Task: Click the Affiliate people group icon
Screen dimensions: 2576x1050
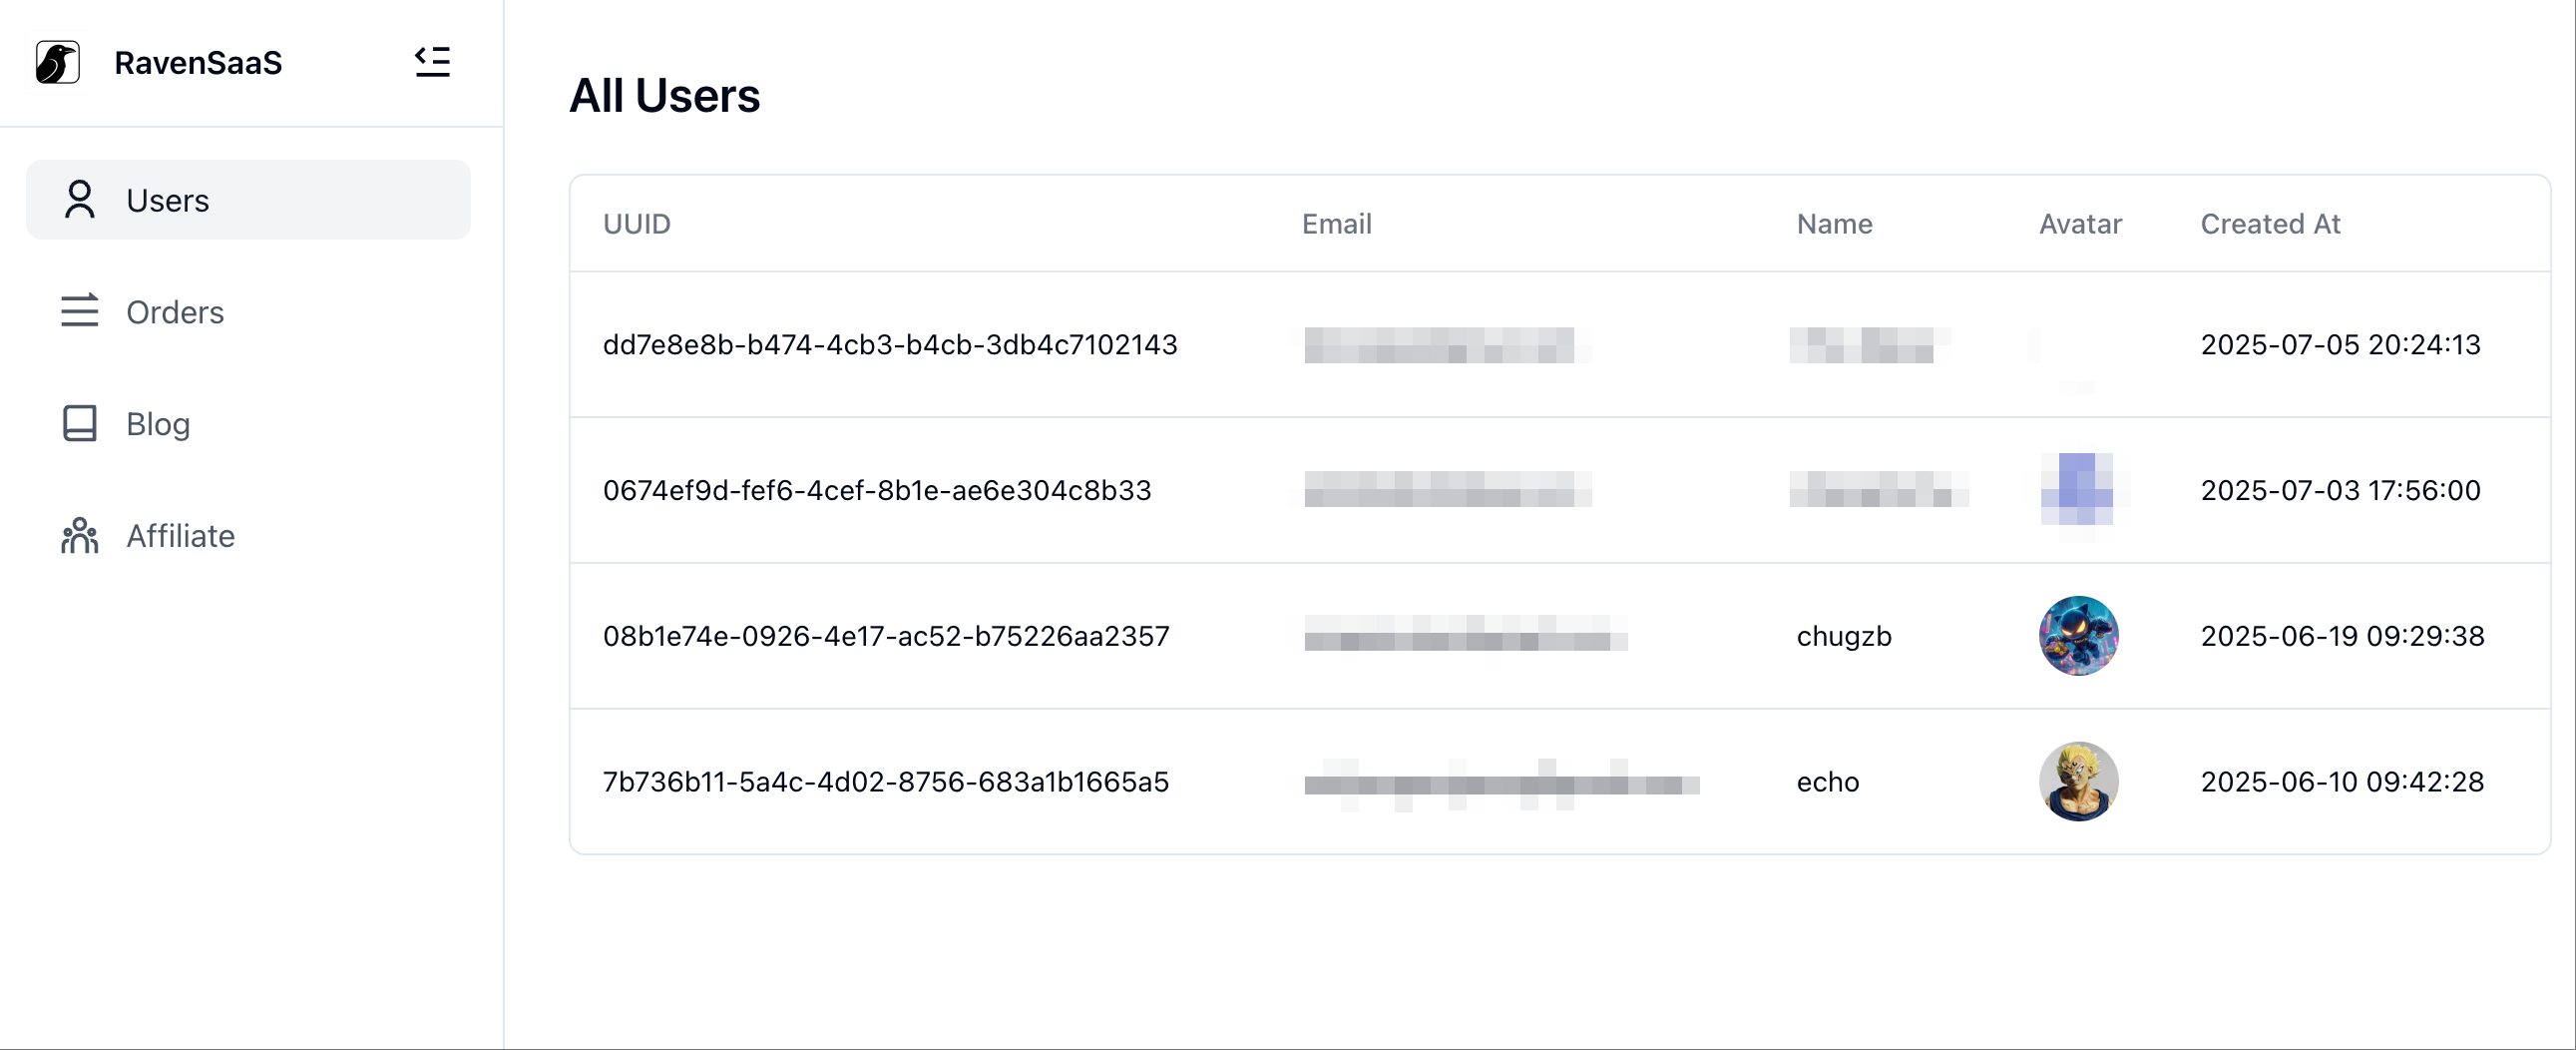Action: pyautogui.click(x=80, y=535)
